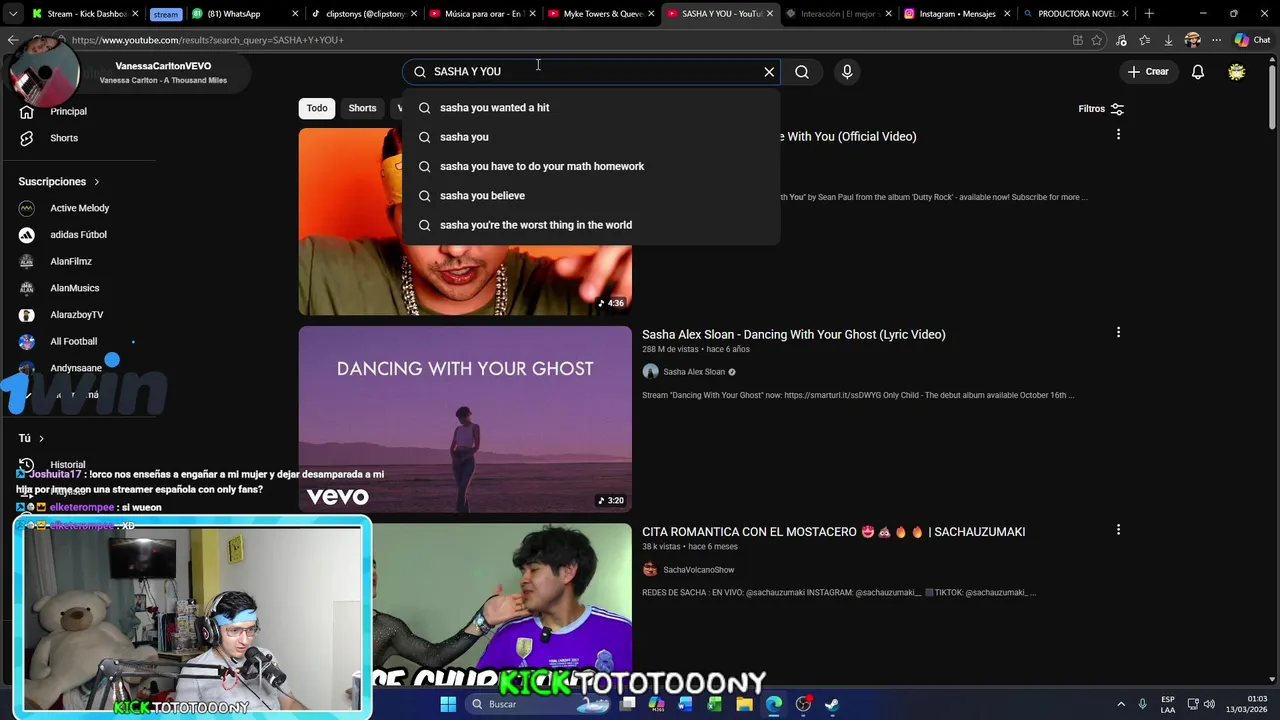Open the Filtros panel
This screenshot has height=720, width=1280.
1101,109
